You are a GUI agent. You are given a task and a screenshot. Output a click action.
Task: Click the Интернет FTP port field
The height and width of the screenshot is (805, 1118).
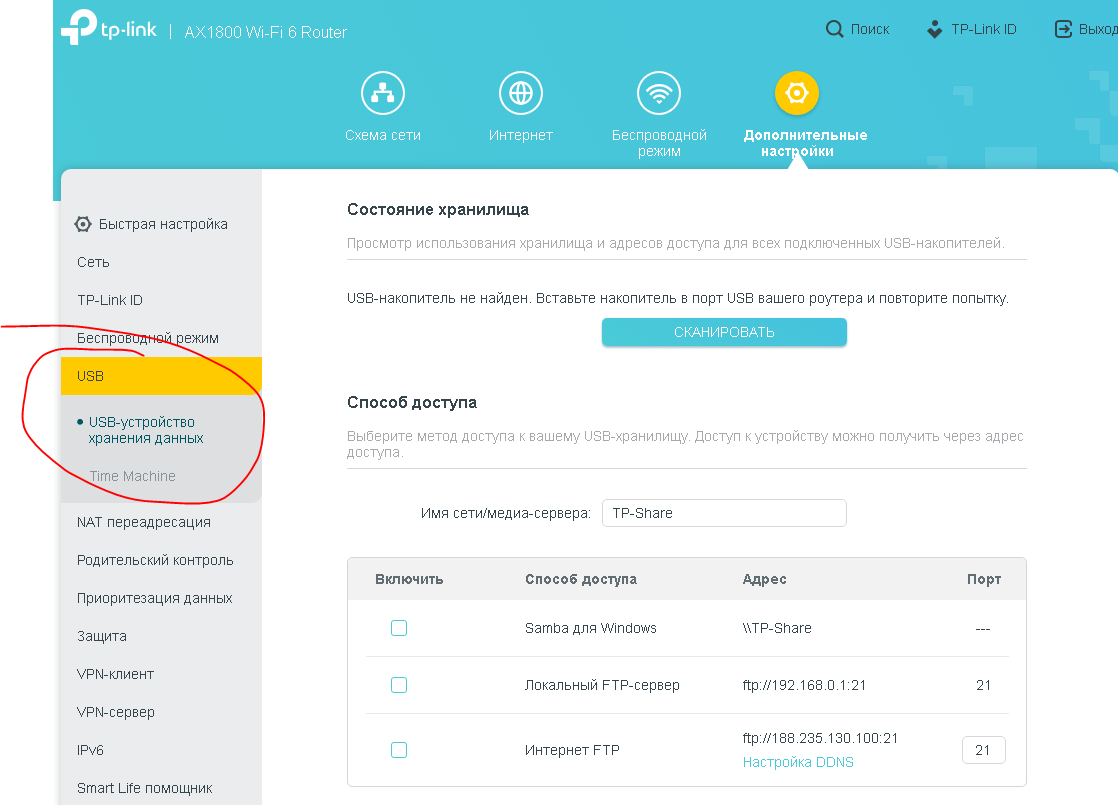(983, 750)
